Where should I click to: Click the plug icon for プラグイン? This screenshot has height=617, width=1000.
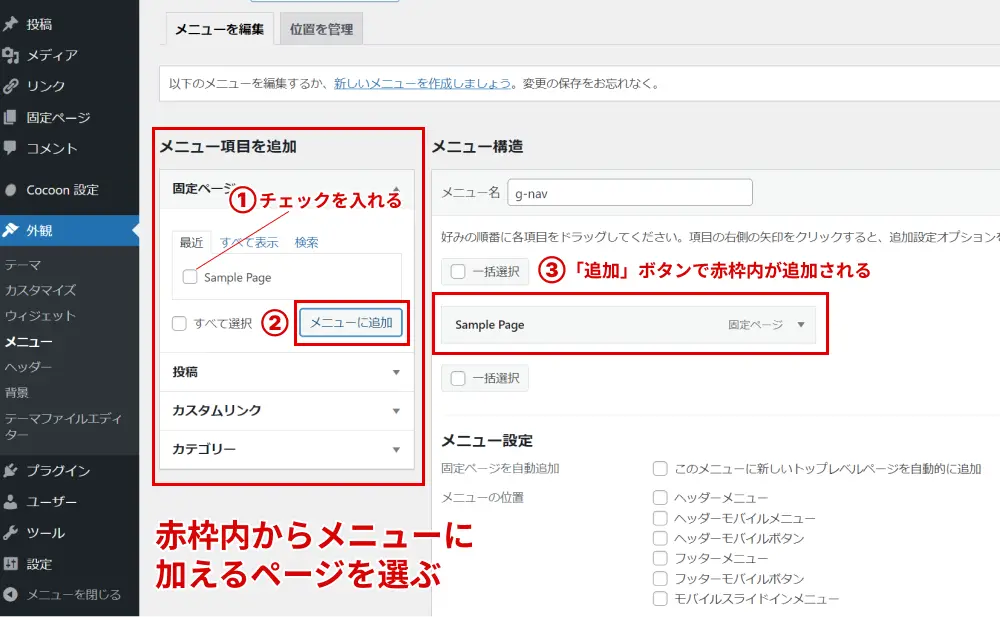click(x=10, y=470)
